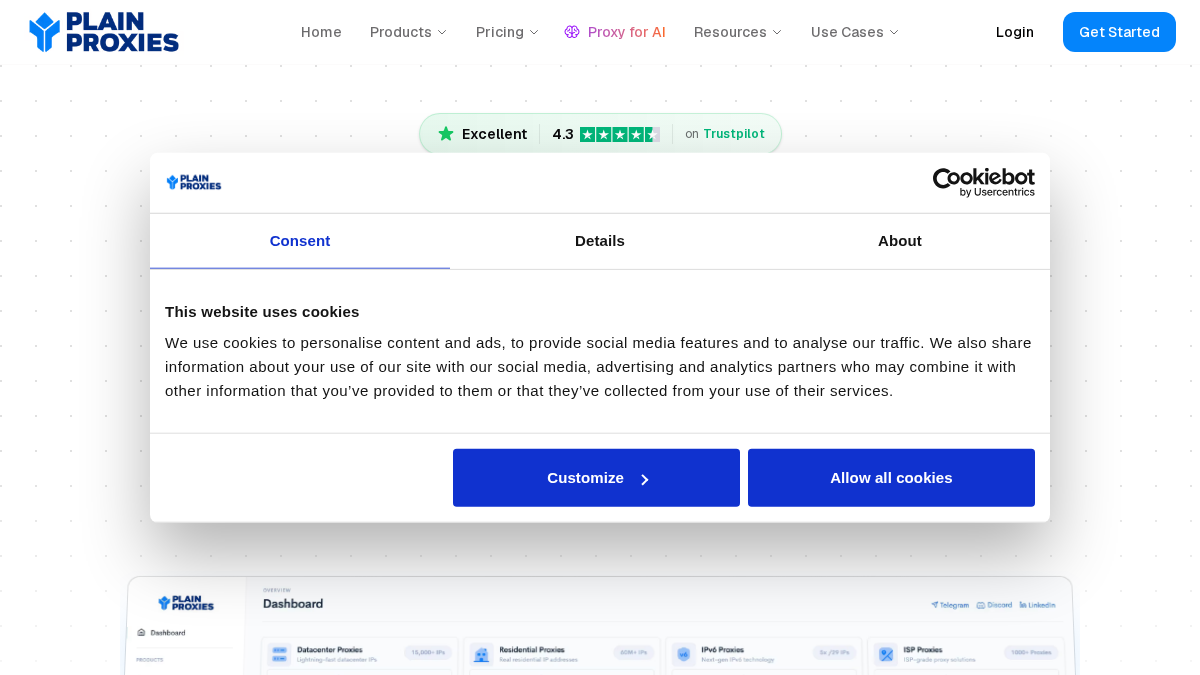Click the "Dashboard" heading in preview

tap(293, 604)
